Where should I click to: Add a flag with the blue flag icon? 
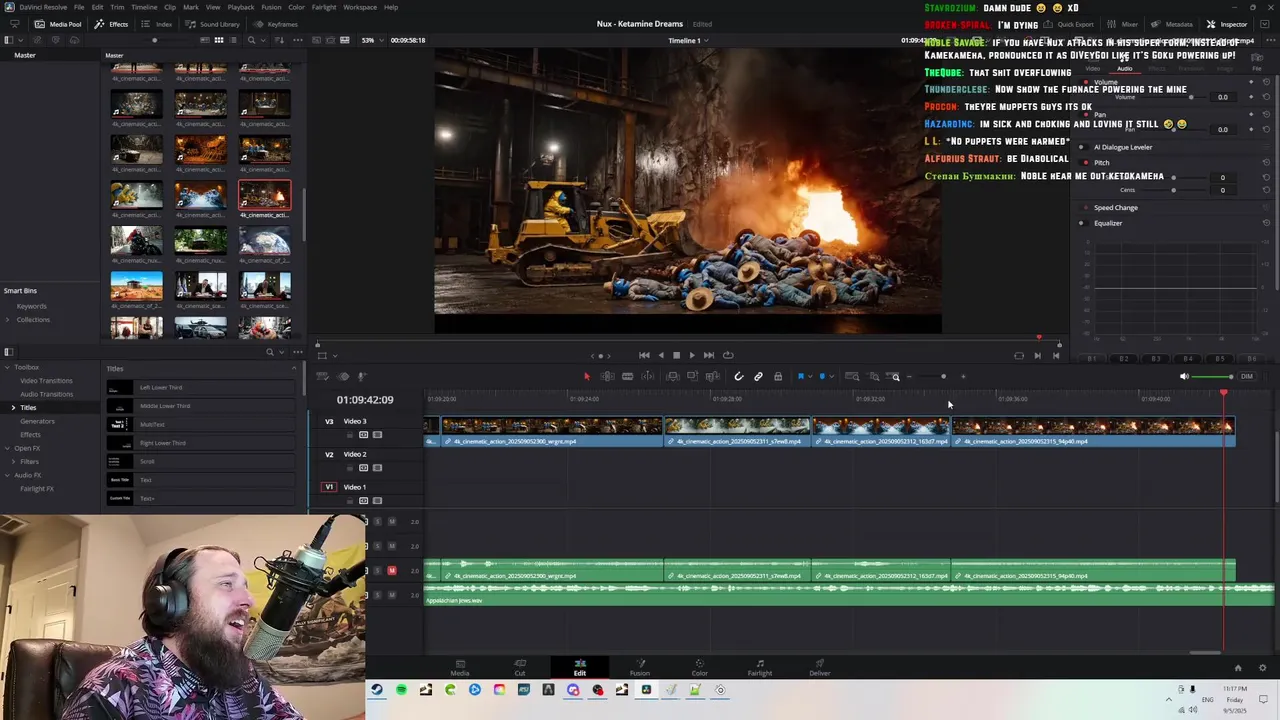click(x=800, y=376)
